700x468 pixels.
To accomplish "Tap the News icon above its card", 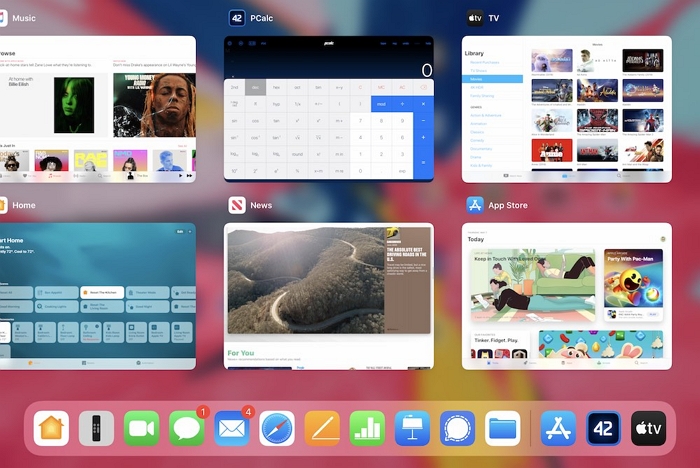I will tap(237, 205).
